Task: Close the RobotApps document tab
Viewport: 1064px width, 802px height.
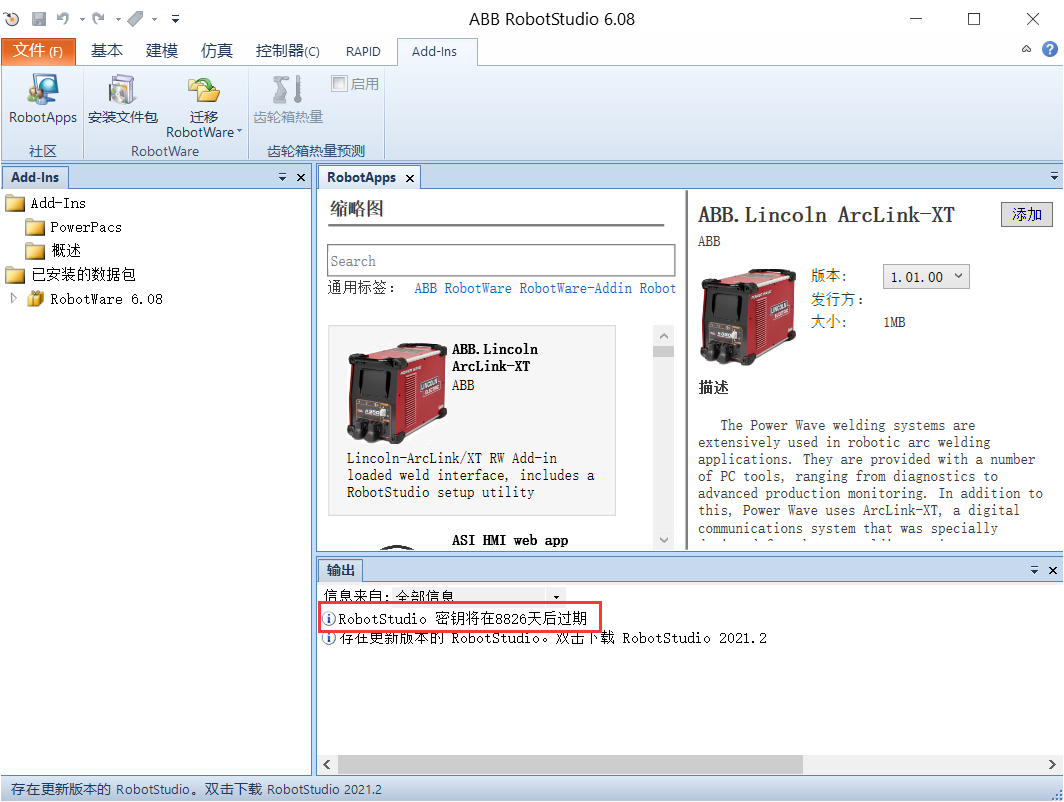Action: 410,178
